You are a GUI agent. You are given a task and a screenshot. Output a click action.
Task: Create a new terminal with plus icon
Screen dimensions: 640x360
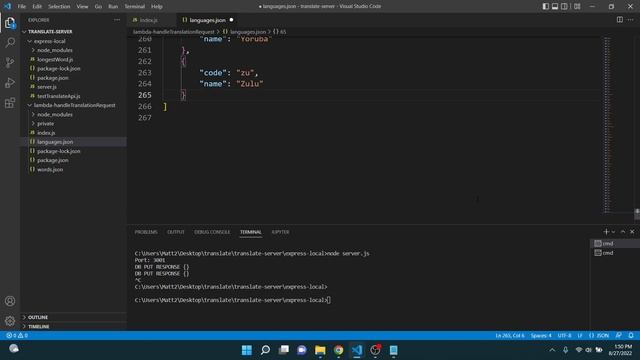[606, 232]
